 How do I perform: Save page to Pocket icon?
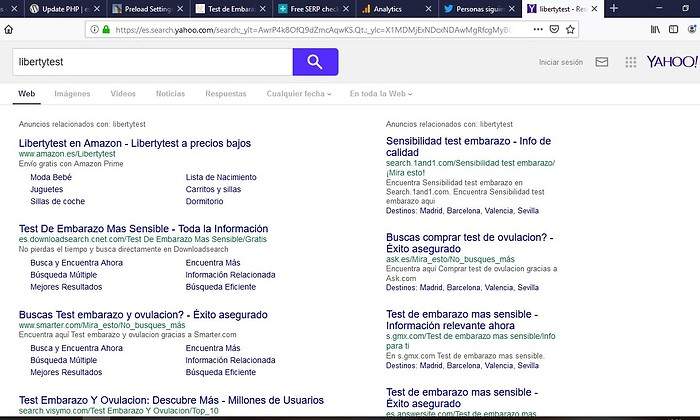click(554, 29)
